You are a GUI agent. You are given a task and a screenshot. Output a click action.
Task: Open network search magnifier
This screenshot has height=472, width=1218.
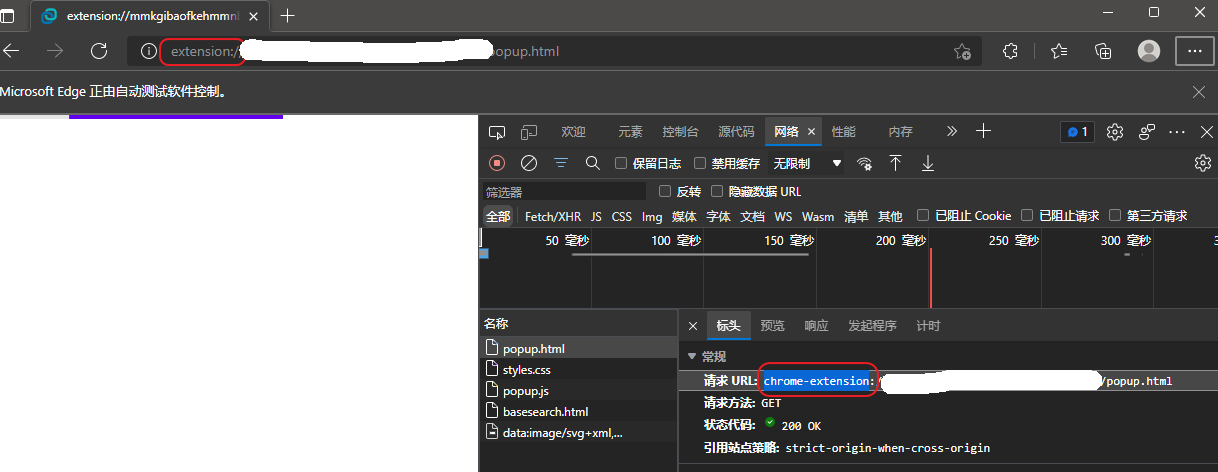coord(592,163)
